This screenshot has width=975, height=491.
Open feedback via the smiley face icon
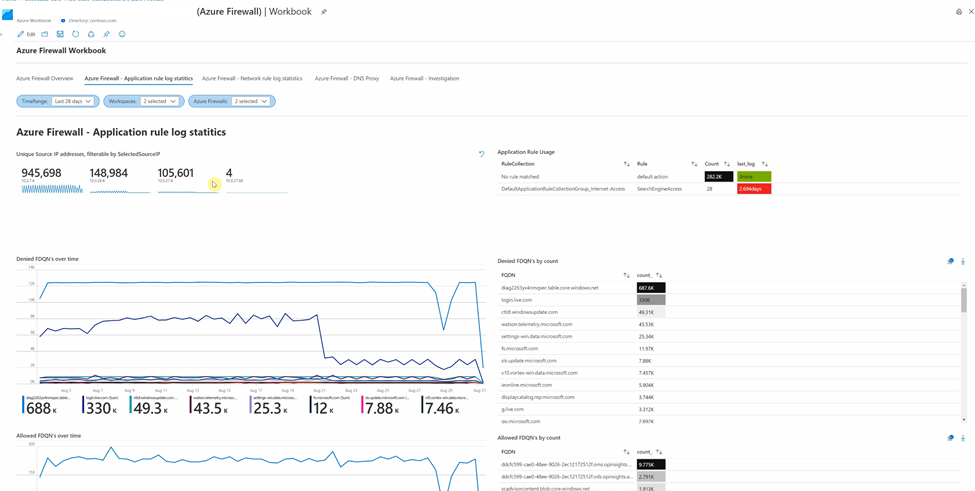coord(122,34)
